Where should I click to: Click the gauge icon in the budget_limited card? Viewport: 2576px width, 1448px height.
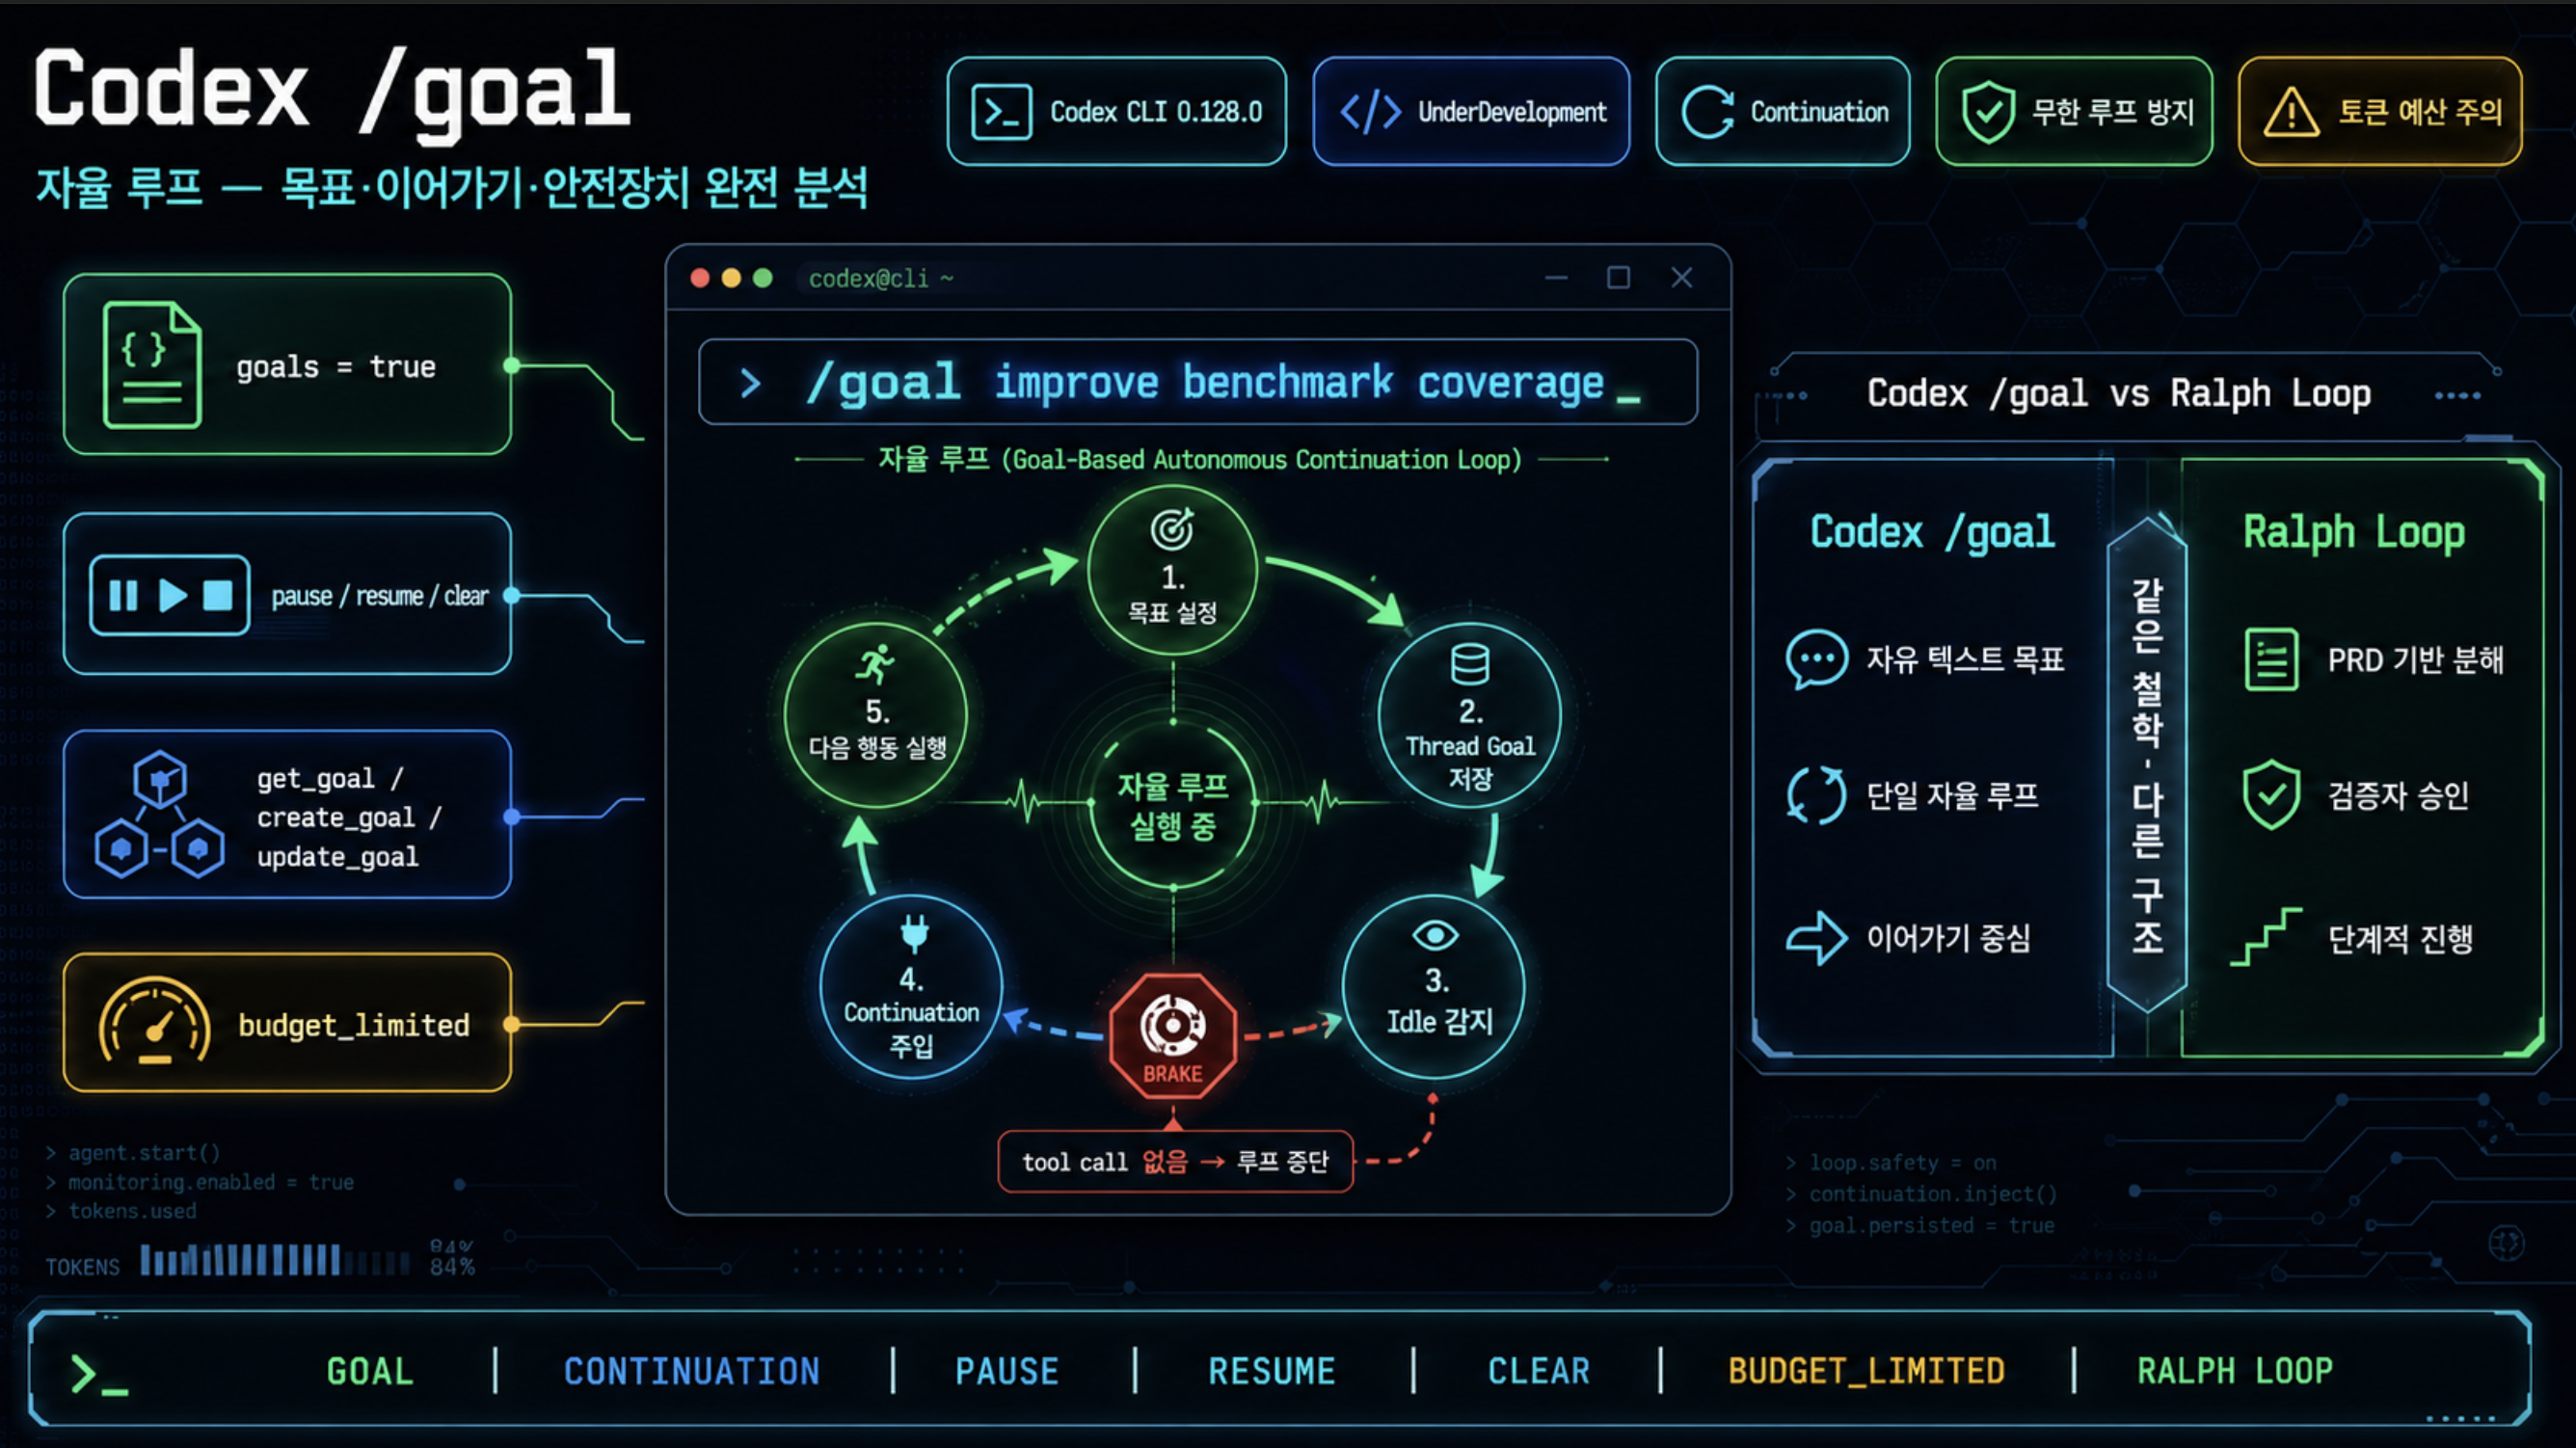tap(154, 1021)
